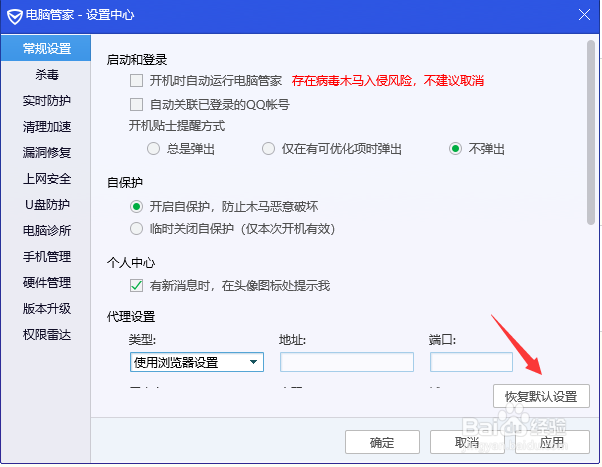602x467 pixels.
Task: Check 自动关联已登录的QQ帐号
Action: pos(136,104)
